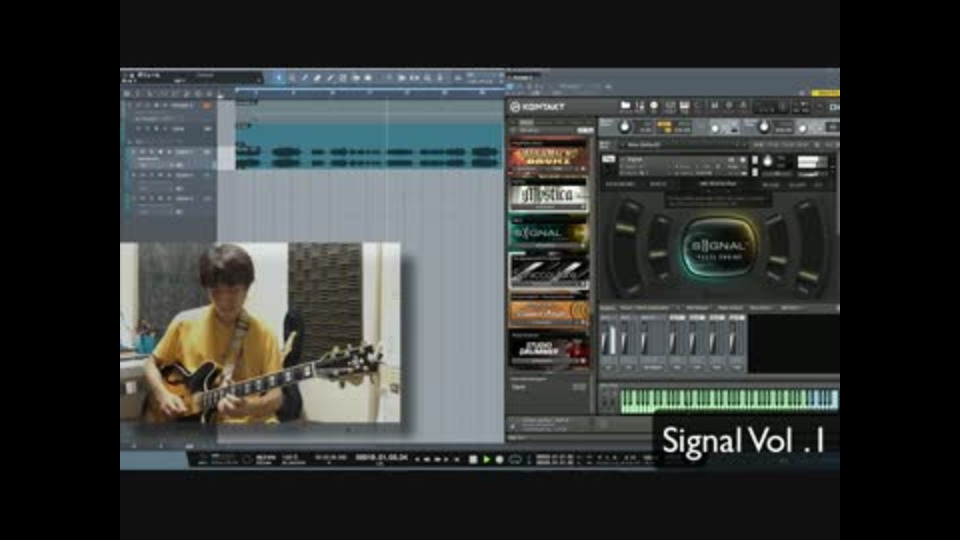Toggle Kontakt on-screen keyboard icon
This screenshot has height=540, width=960.
point(684,107)
